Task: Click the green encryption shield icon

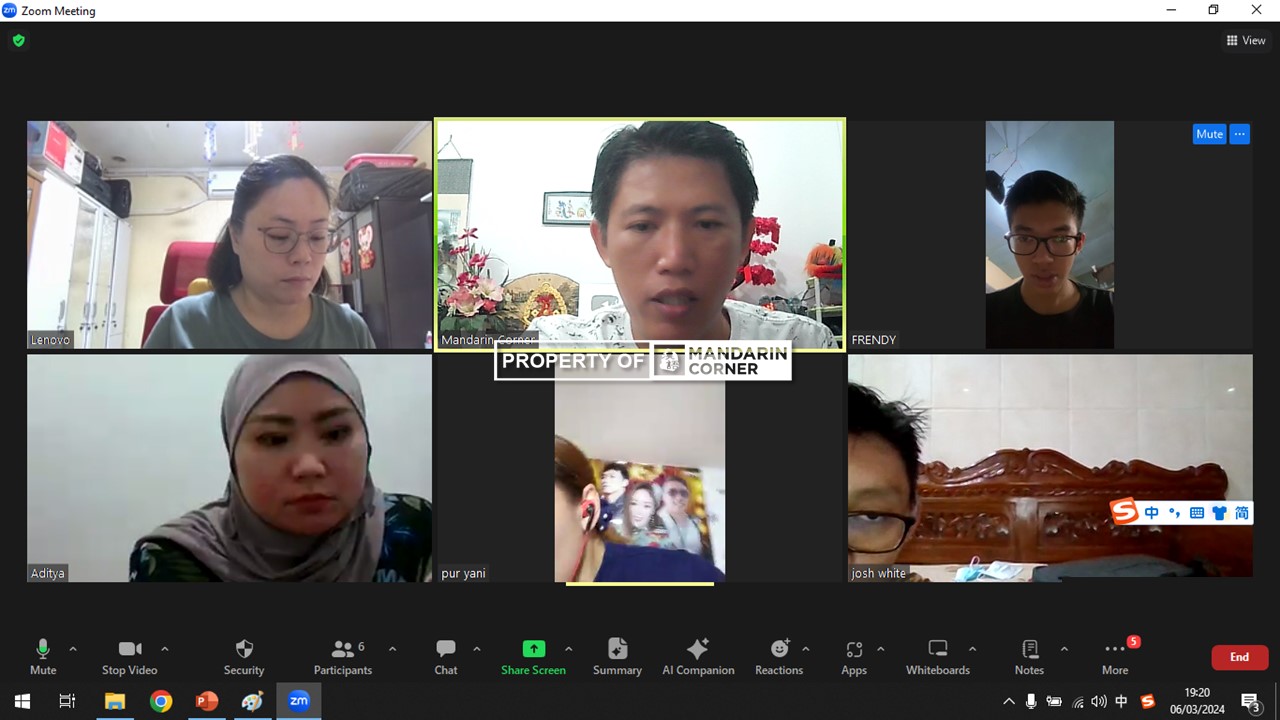Action: click(18, 41)
